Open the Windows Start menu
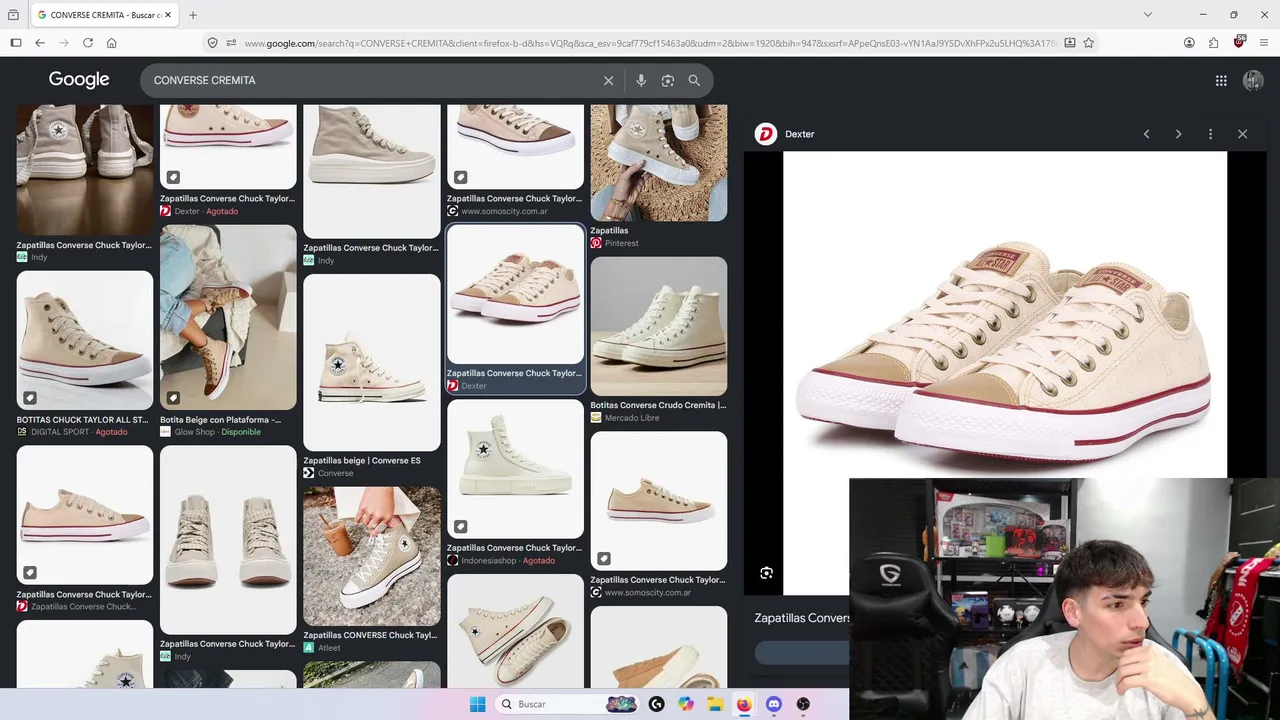Viewport: 1280px width, 720px height. tap(477, 704)
